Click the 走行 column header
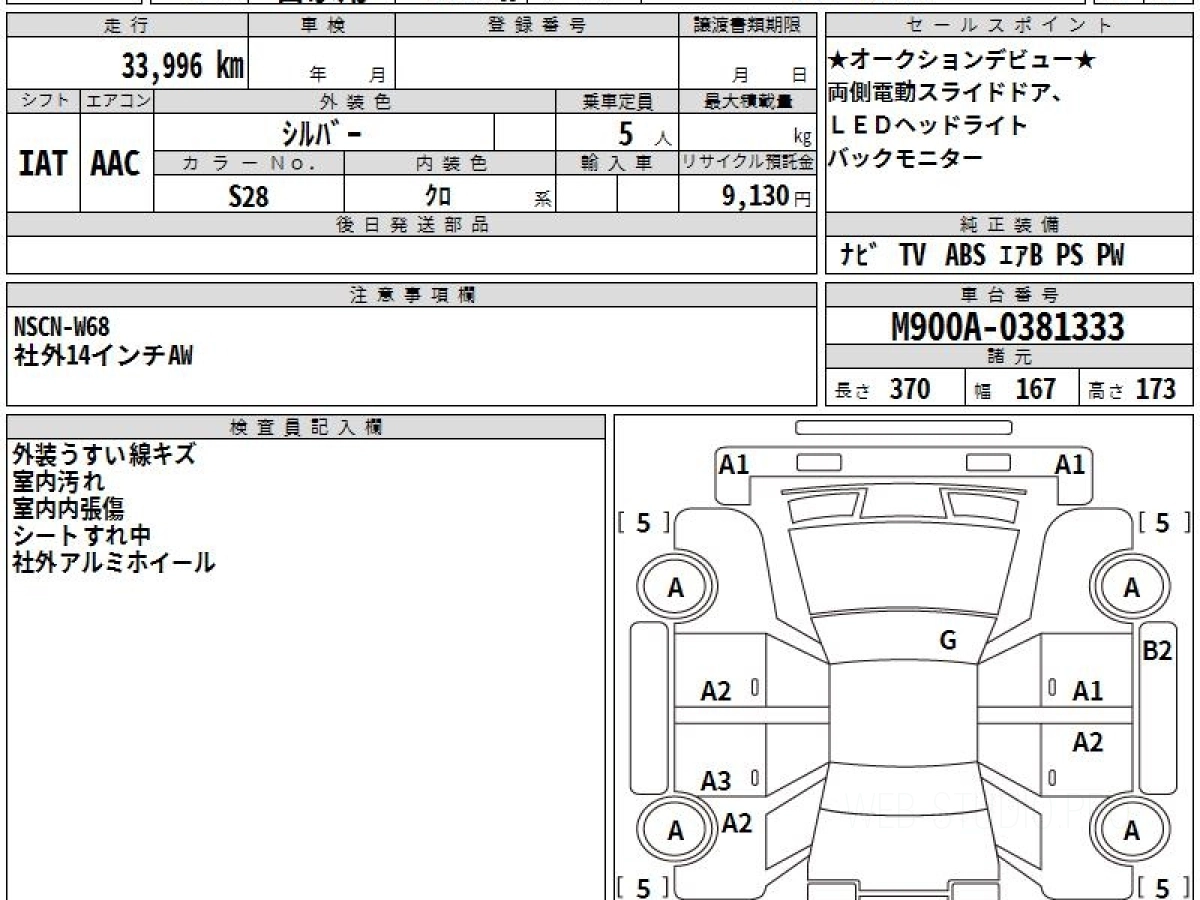This screenshot has height=900, width=1200. 126,26
